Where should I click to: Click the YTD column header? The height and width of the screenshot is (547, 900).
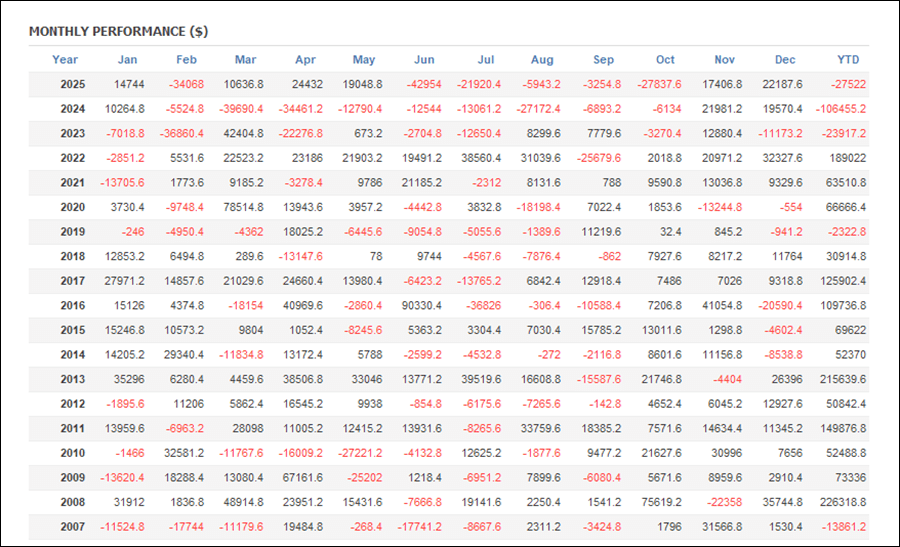(x=847, y=60)
